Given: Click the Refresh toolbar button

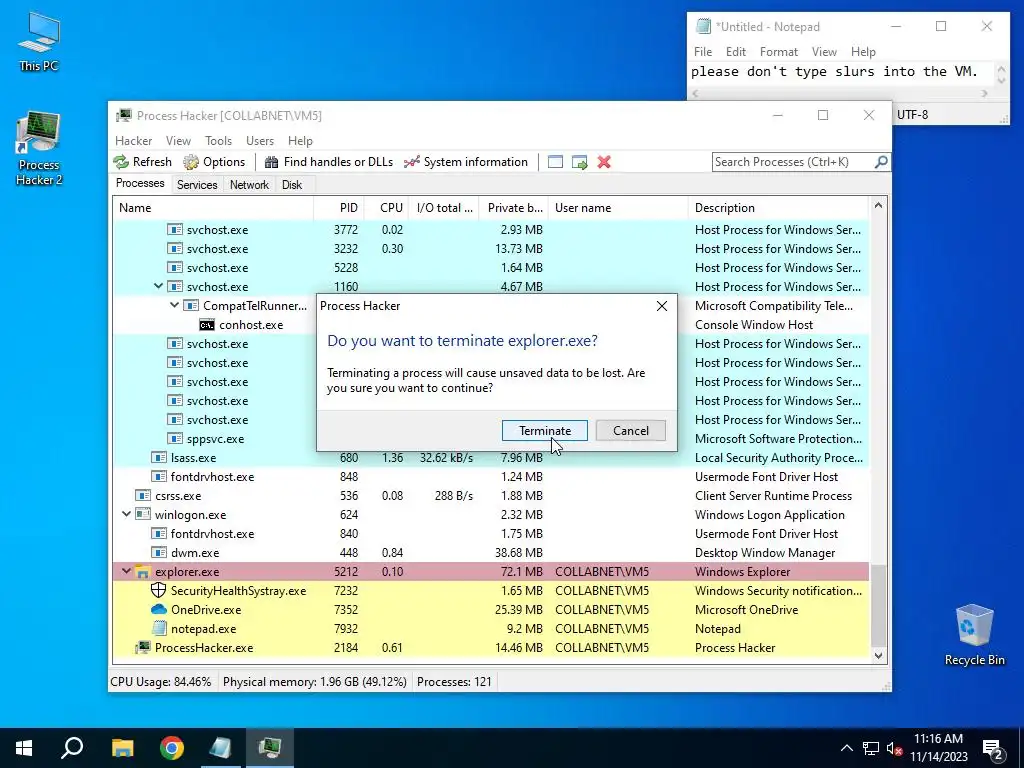Looking at the screenshot, I should tap(142, 162).
